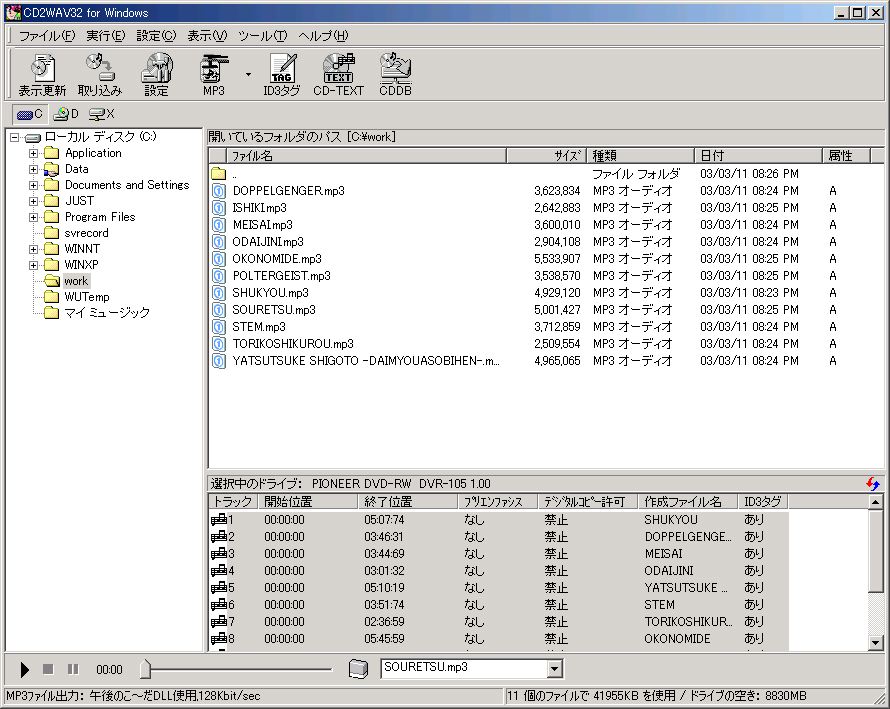The height and width of the screenshot is (709, 890).
Task: Sort tracks by 作成ファイル名 column header
Action: (x=689, y=502)
